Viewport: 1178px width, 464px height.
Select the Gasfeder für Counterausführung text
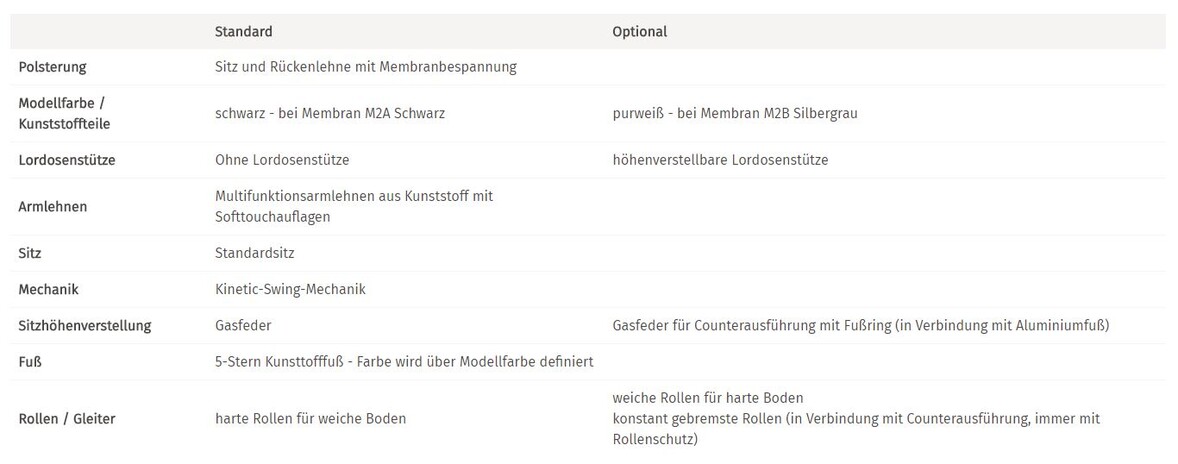(861, 326)
